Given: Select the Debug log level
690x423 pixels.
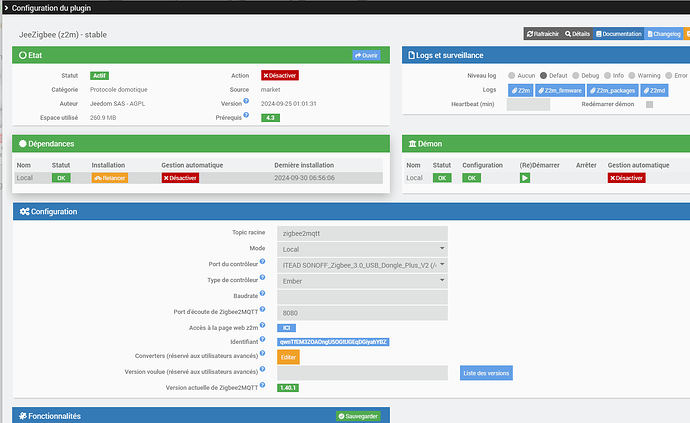Looking at the screenshot, I should pyautogui.click(x=576, y=76).
